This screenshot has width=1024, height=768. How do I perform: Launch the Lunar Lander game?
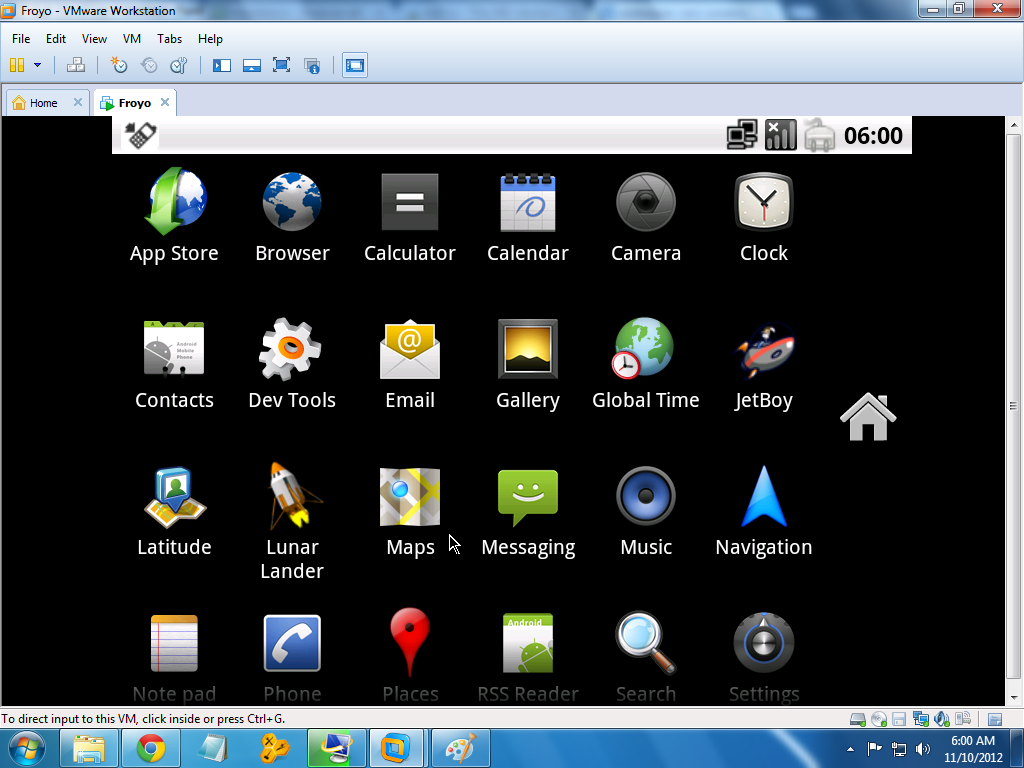[x=292, y=521]
